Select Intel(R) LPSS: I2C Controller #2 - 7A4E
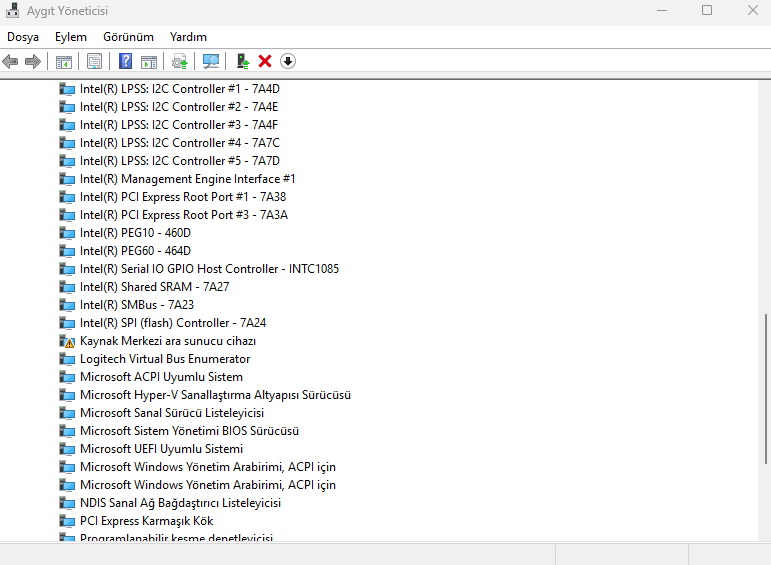Image resolution: width=771 pixels, height=565 pixels. [x=179, y=107]
